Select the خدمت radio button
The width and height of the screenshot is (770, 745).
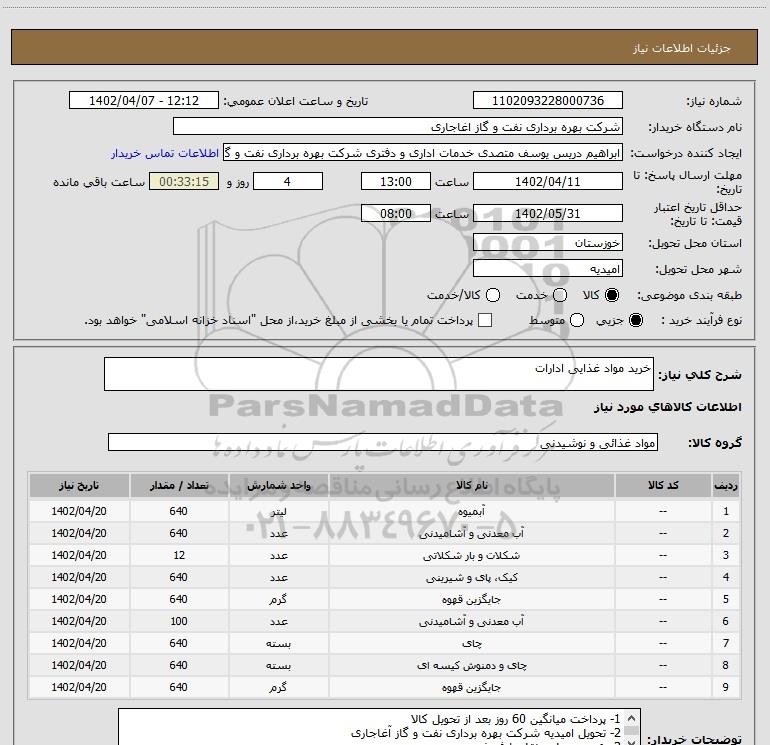tap(560, 295)
